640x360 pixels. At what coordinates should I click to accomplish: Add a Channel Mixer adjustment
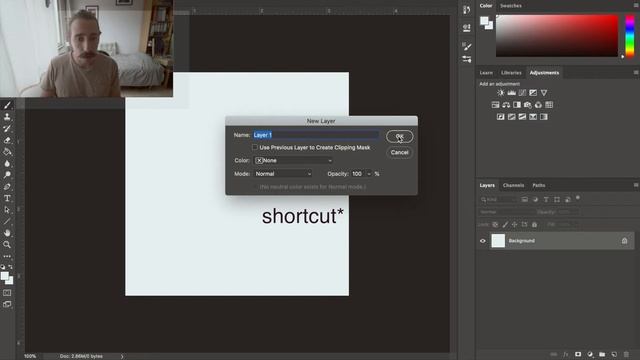click(x=538, y=105)
